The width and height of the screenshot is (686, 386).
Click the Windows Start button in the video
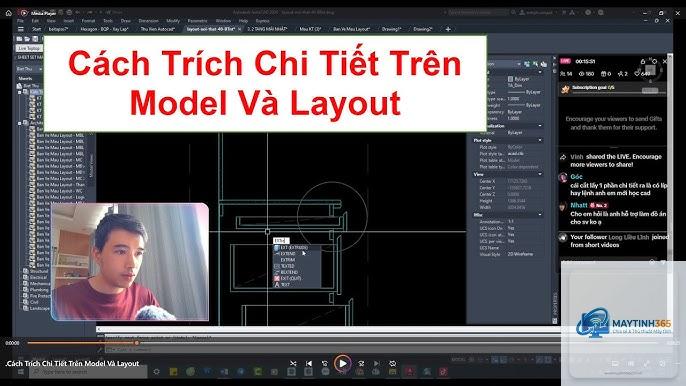[20, 372]
